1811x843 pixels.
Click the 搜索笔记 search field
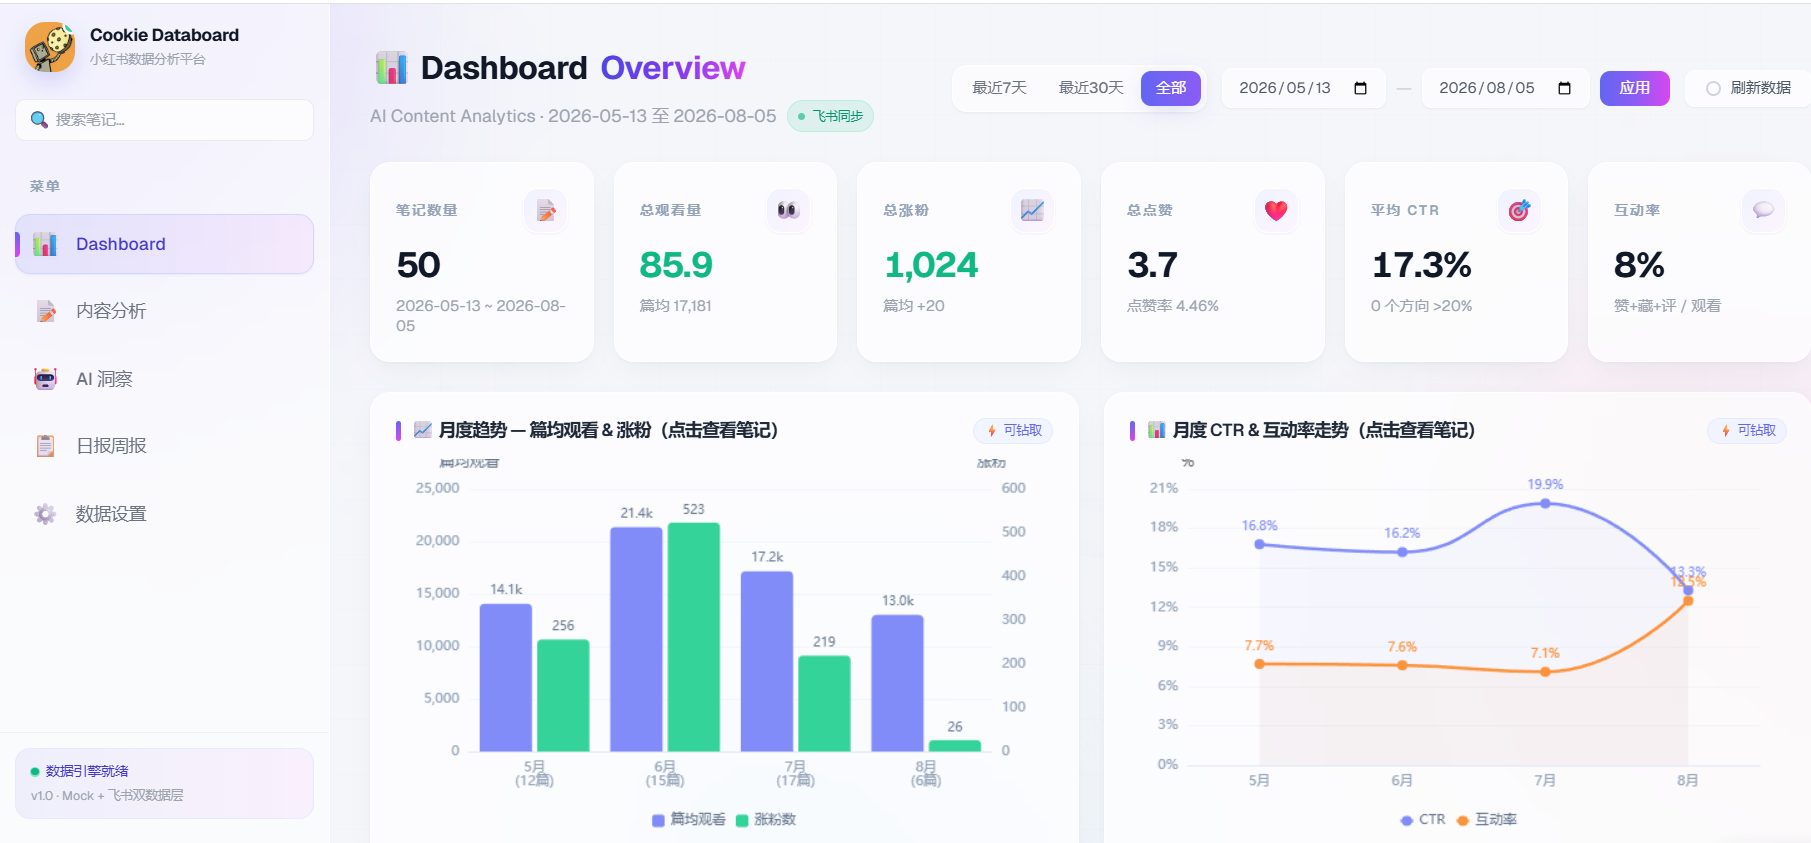165,120
